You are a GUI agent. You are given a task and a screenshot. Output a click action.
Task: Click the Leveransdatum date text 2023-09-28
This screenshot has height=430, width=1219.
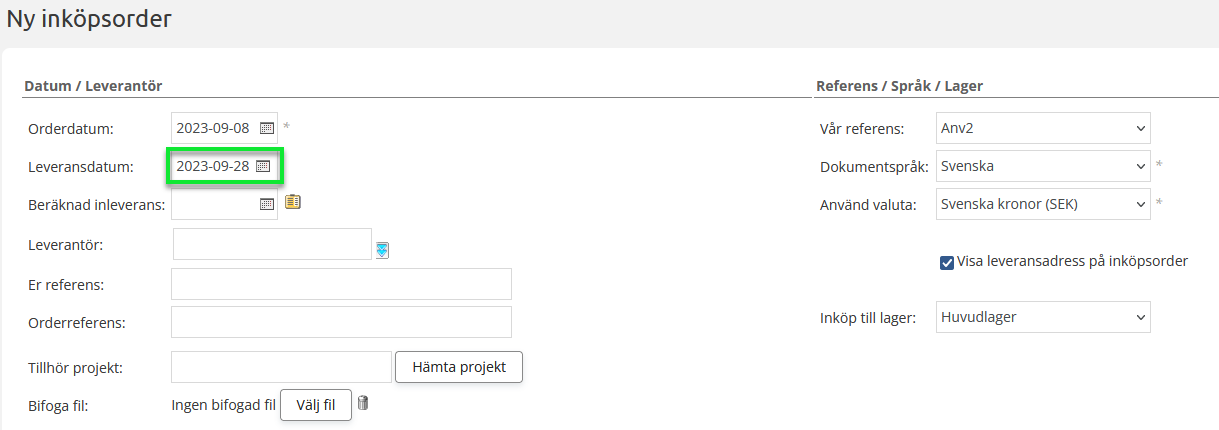click(213, 166)
